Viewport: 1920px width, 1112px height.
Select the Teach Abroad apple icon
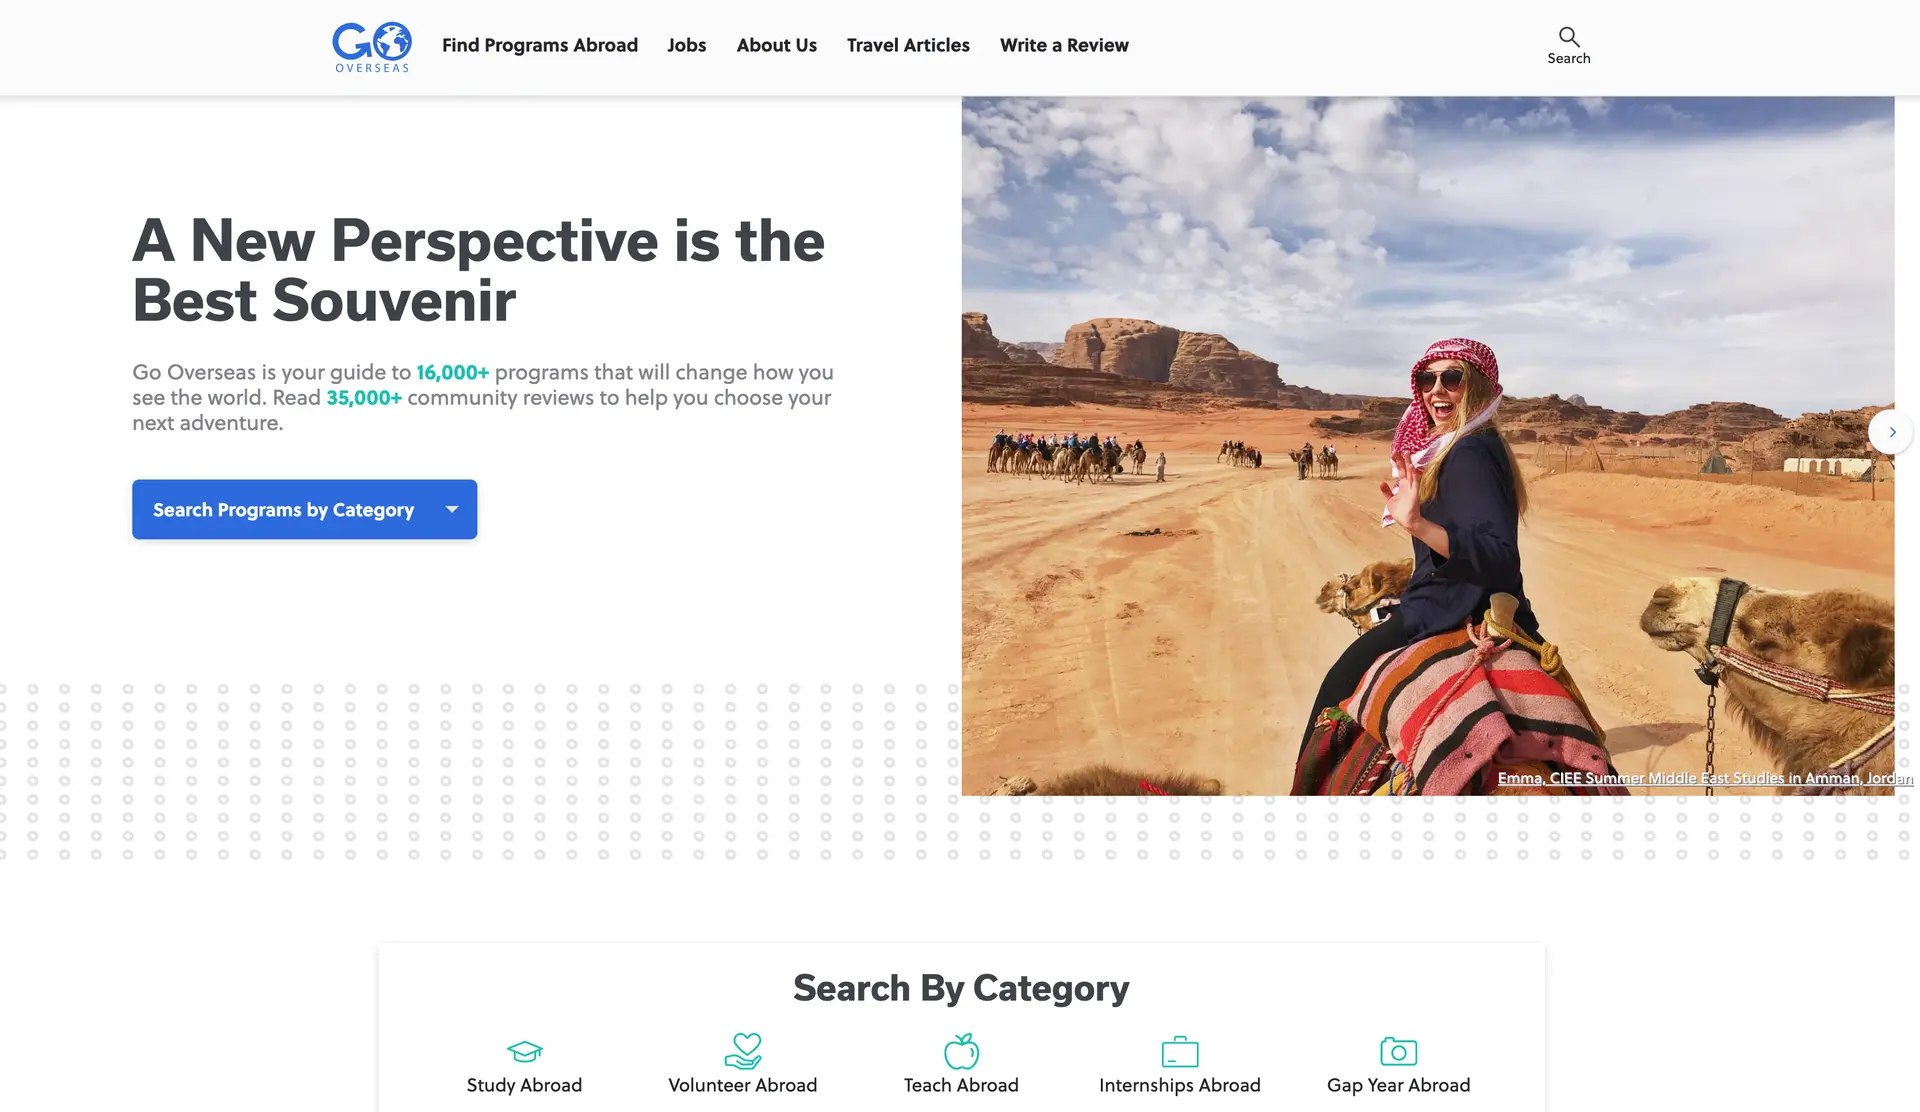pos(961,1051)
